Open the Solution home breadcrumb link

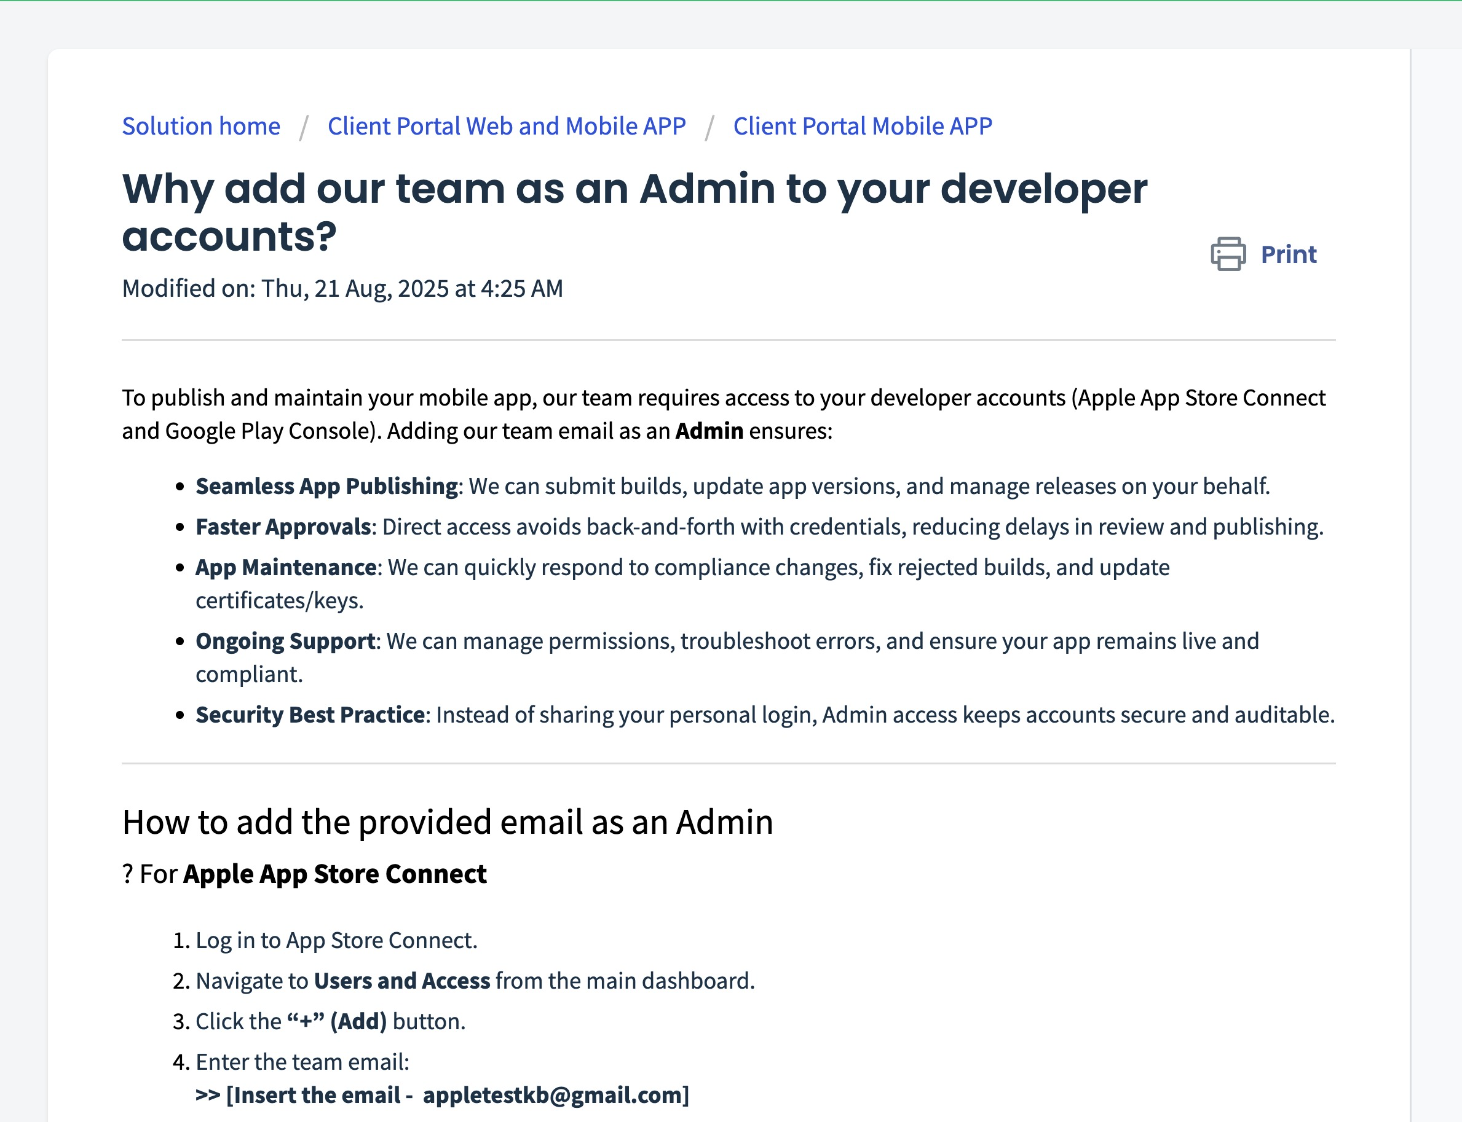[201, 126]
